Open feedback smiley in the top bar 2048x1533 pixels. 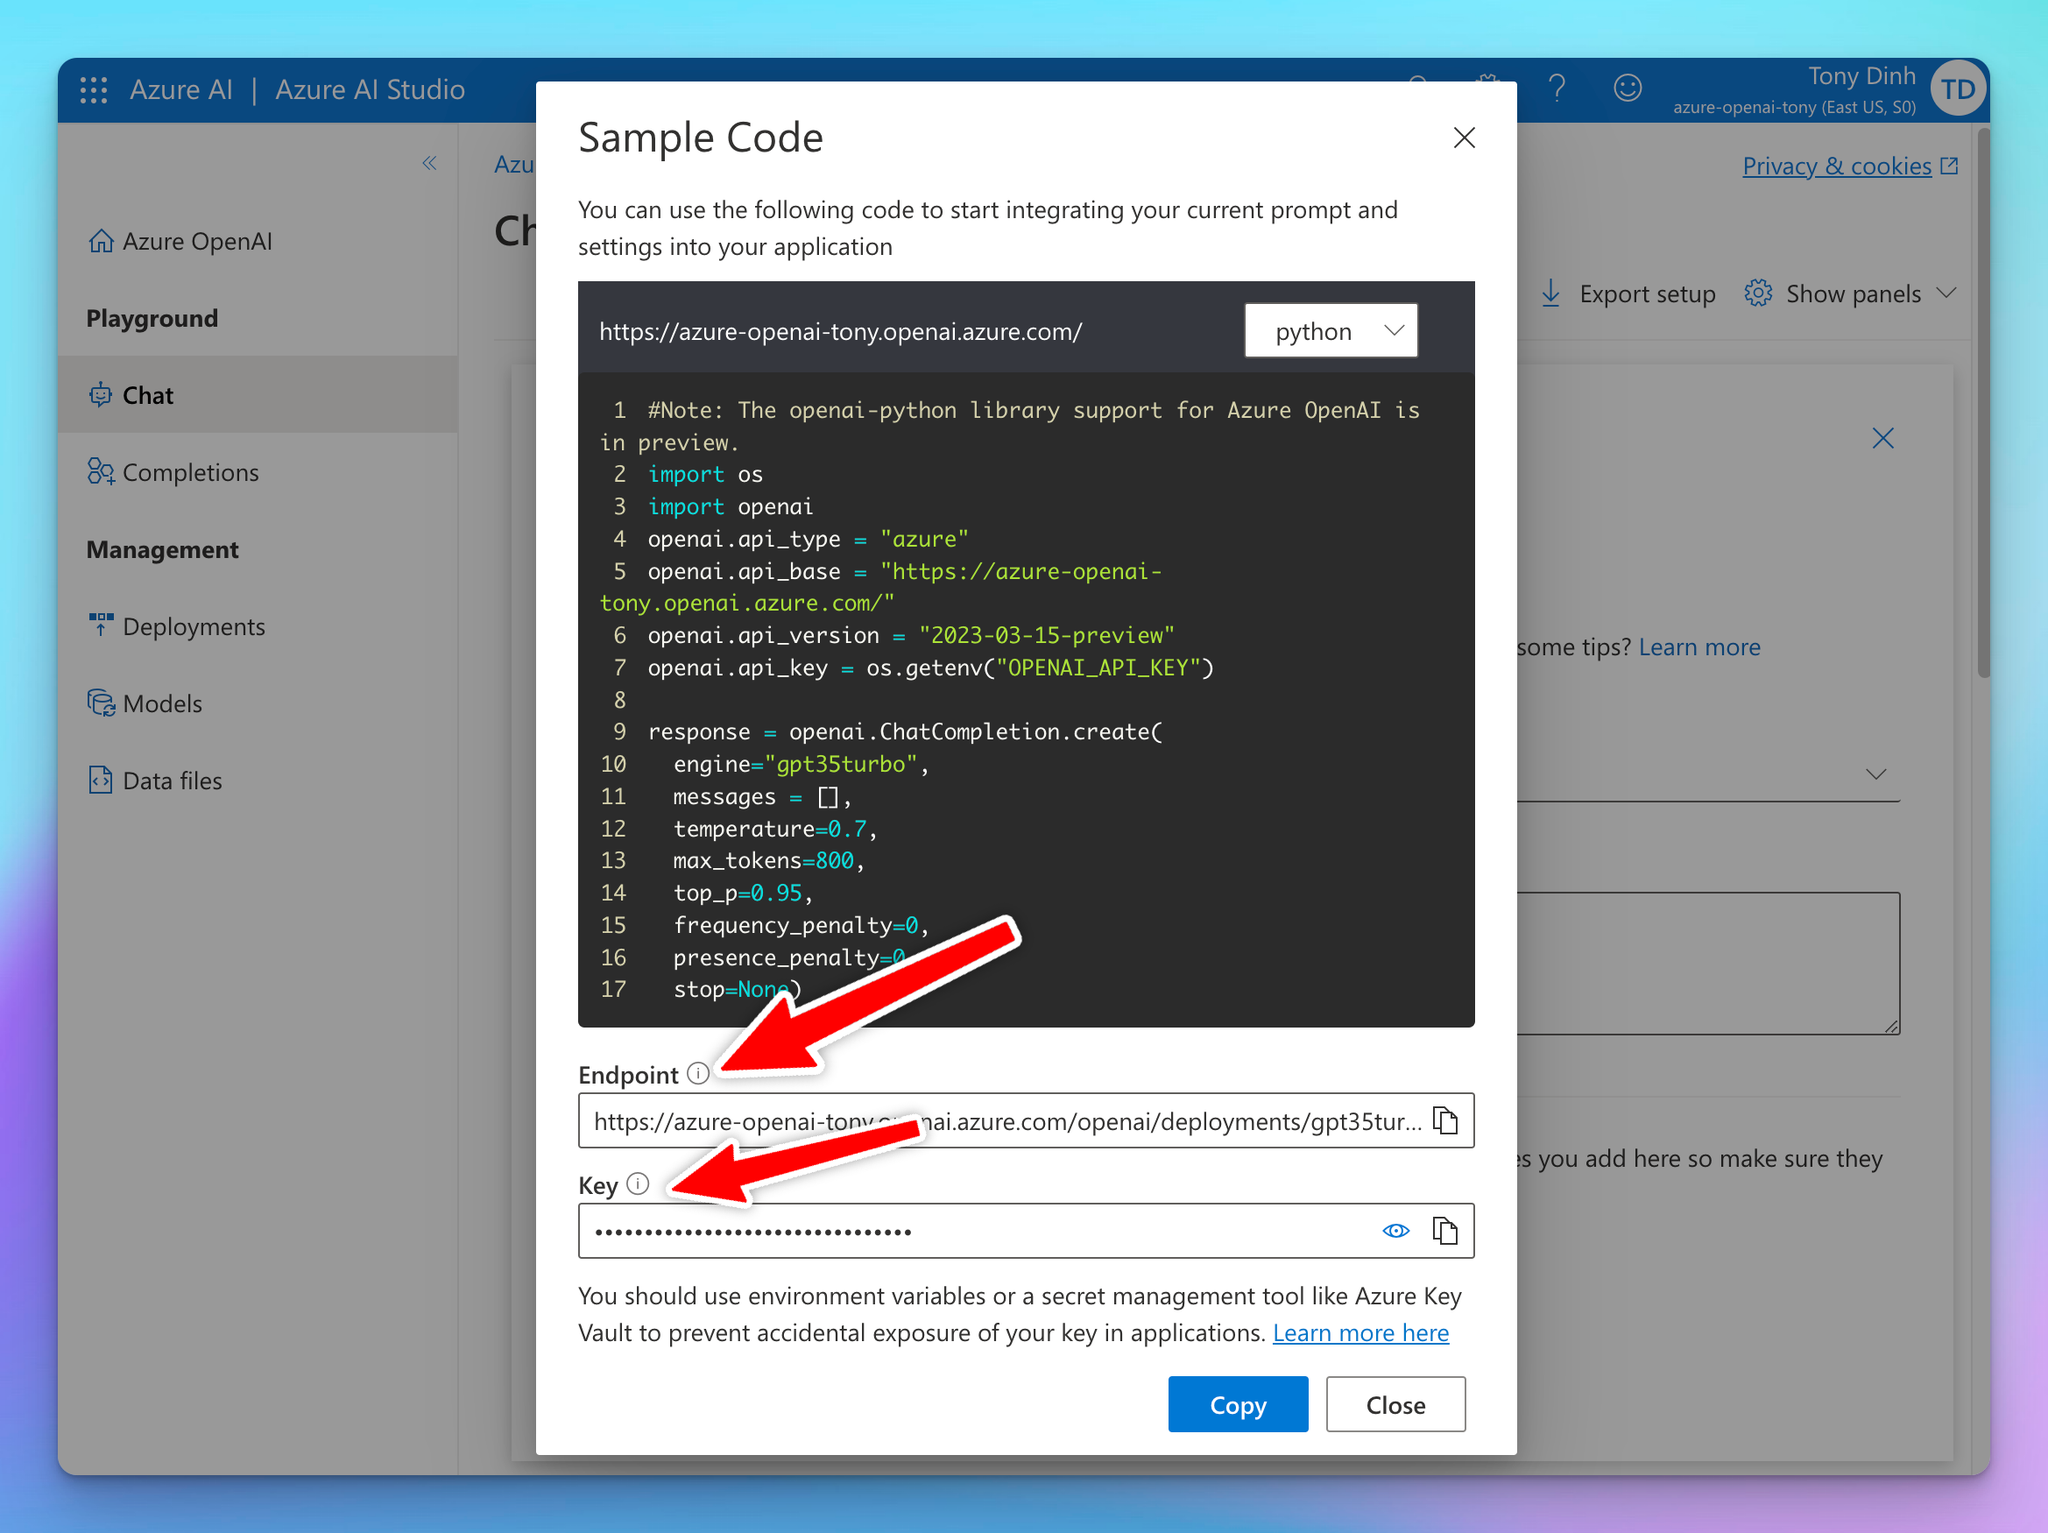click(x=1627, y=88)
